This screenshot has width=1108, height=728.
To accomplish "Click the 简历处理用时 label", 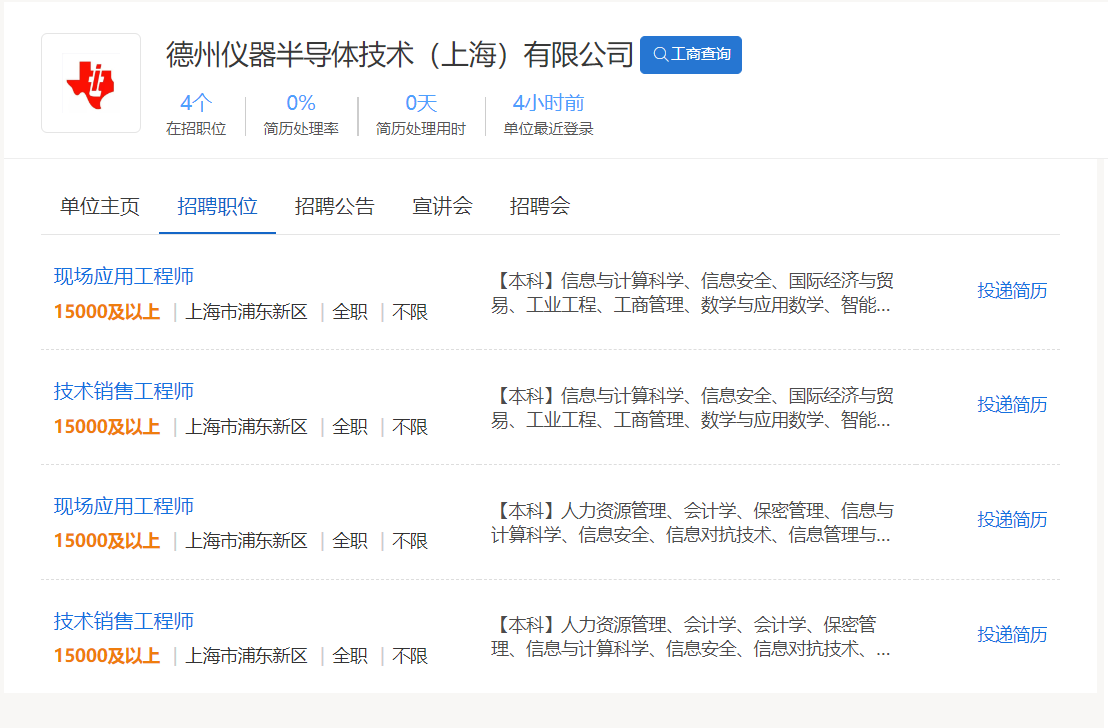I will pyautogui.click(x=420, y=129).
